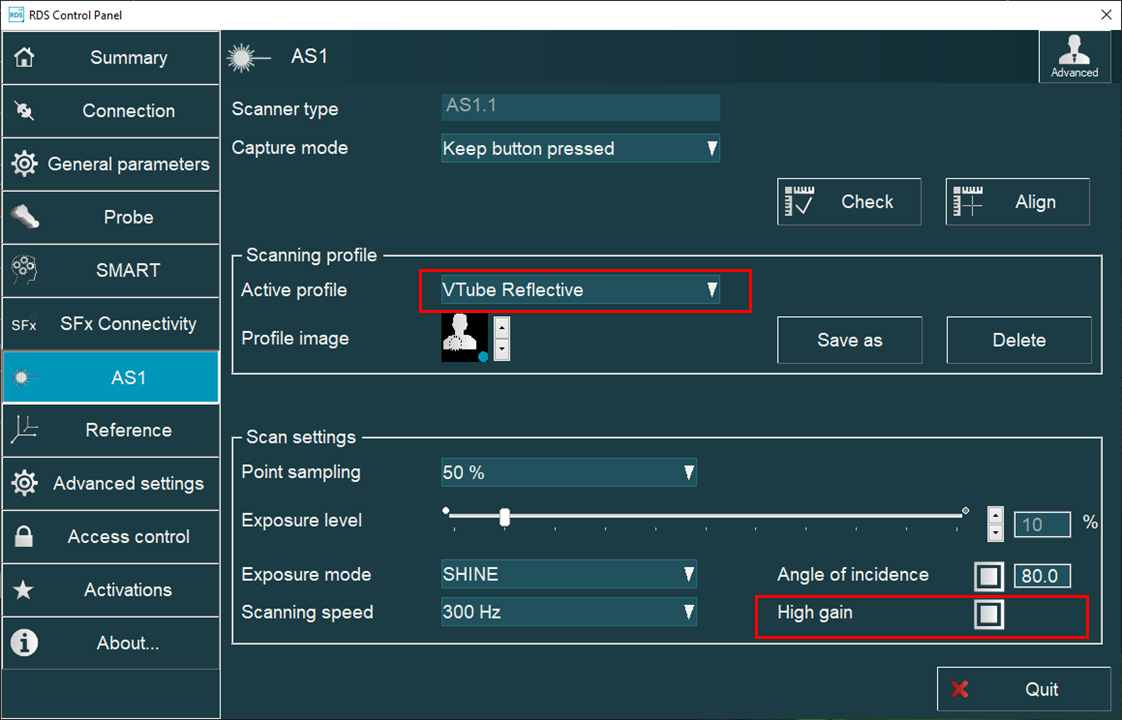Image resolution: width=1122 pixels, height=720 pixels.
Task: Switch to Advanced user mode
Action: click(1074, 57)
